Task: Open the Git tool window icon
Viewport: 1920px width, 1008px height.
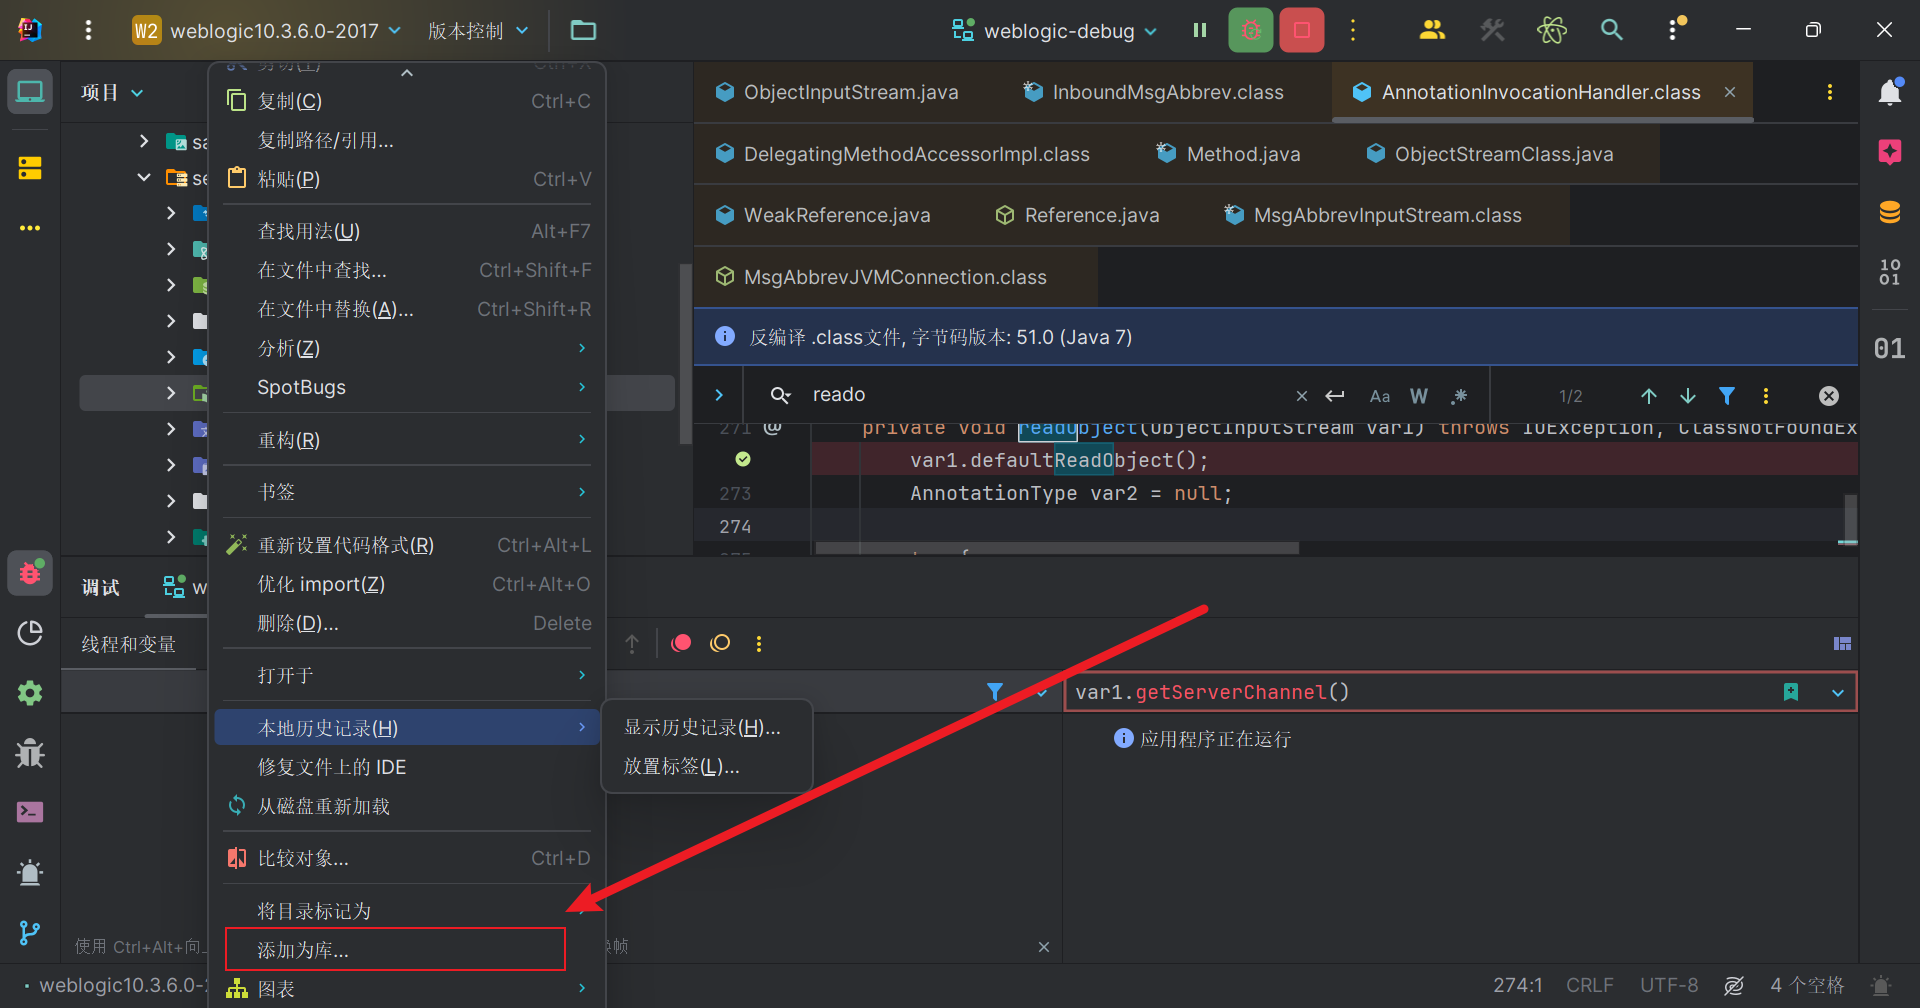Action: pyautogui.click(x=30, y=932)
